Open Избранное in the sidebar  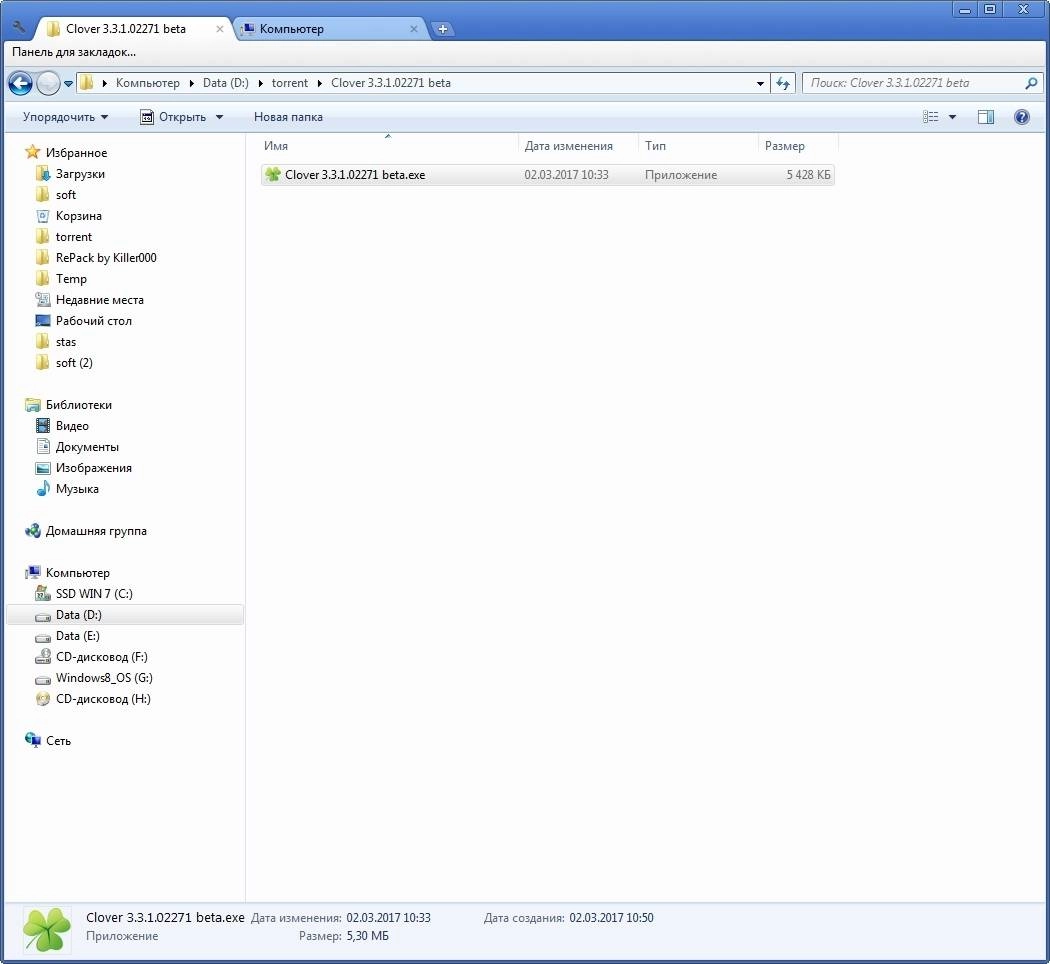coord(76,153)
